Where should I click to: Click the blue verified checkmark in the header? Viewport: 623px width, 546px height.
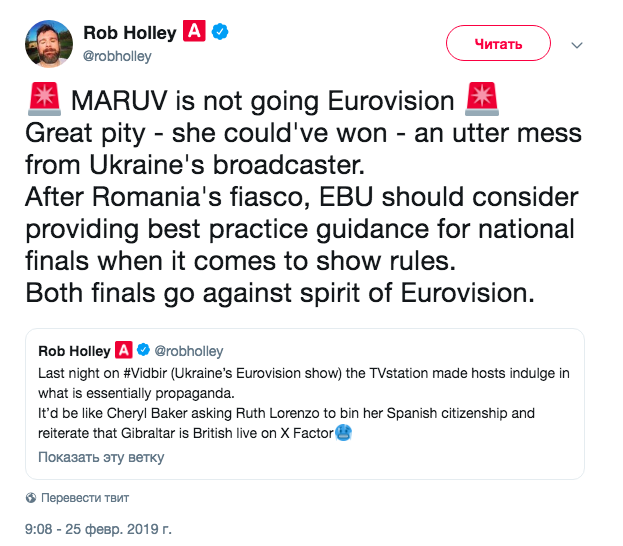[220, 33]
